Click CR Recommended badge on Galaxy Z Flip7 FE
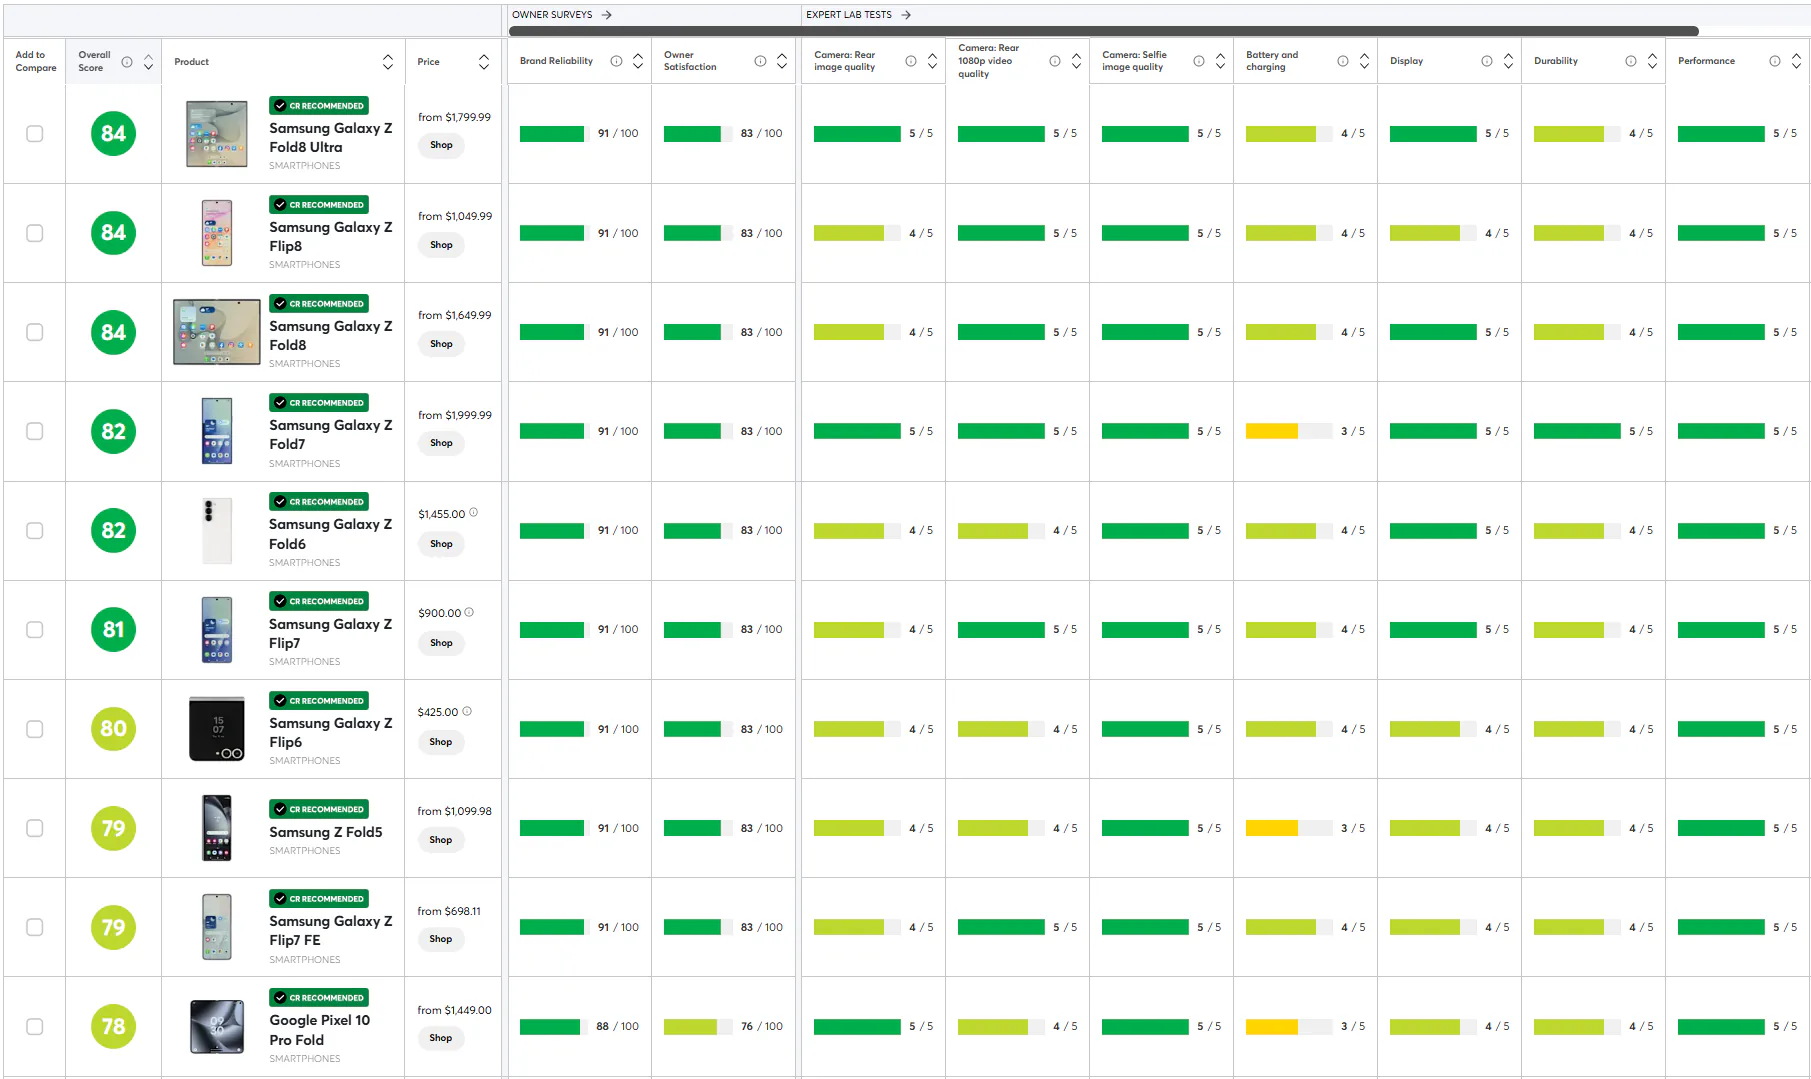This screenshot has width=1811, height=1079. (319, 899)
